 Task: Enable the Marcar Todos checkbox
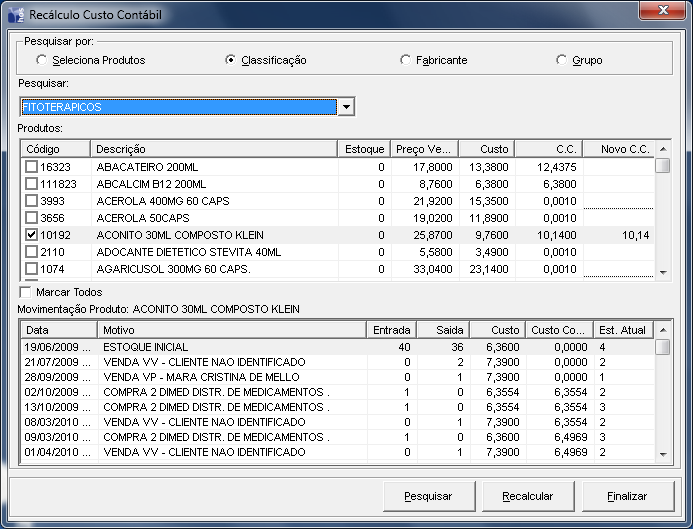click(x=26, y=292)
